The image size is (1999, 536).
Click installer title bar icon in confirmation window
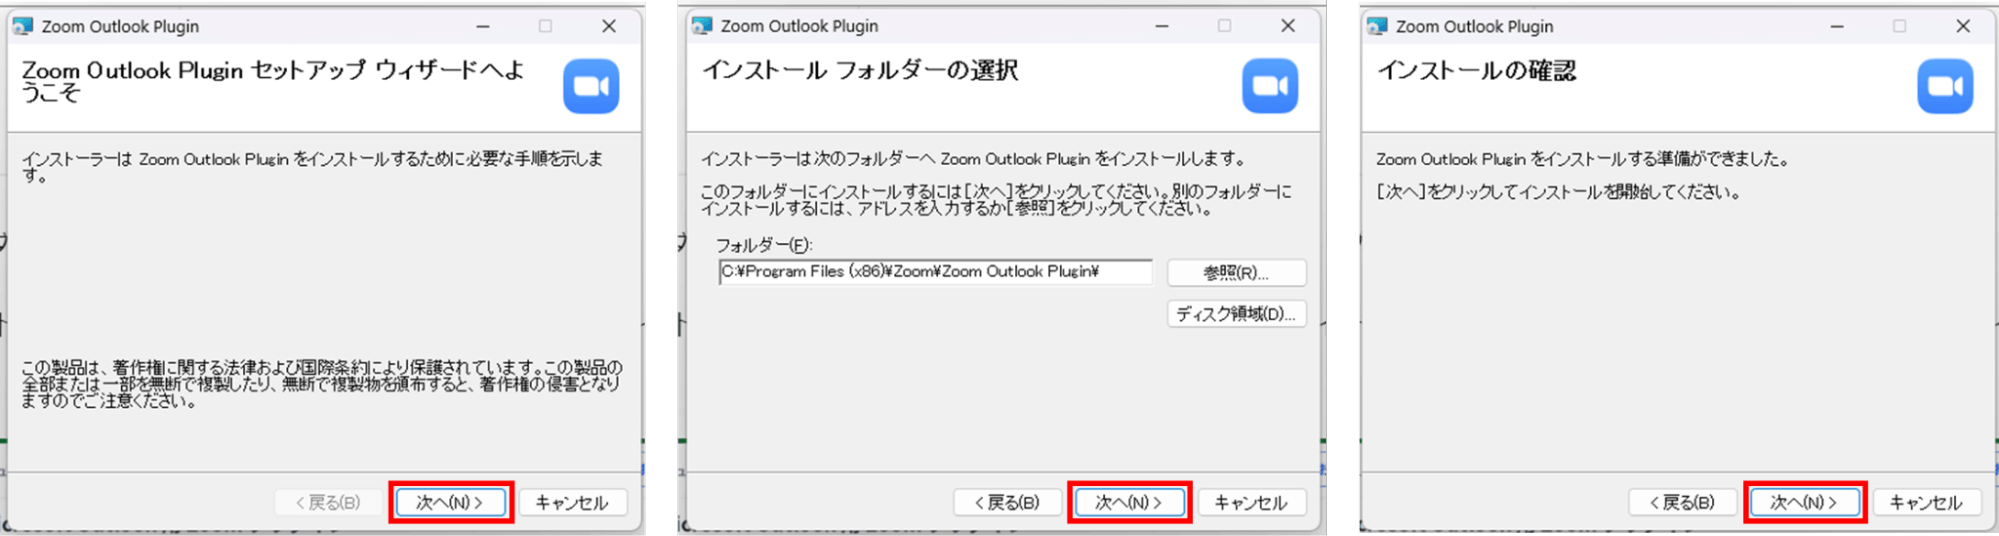tap(1377, 26)
